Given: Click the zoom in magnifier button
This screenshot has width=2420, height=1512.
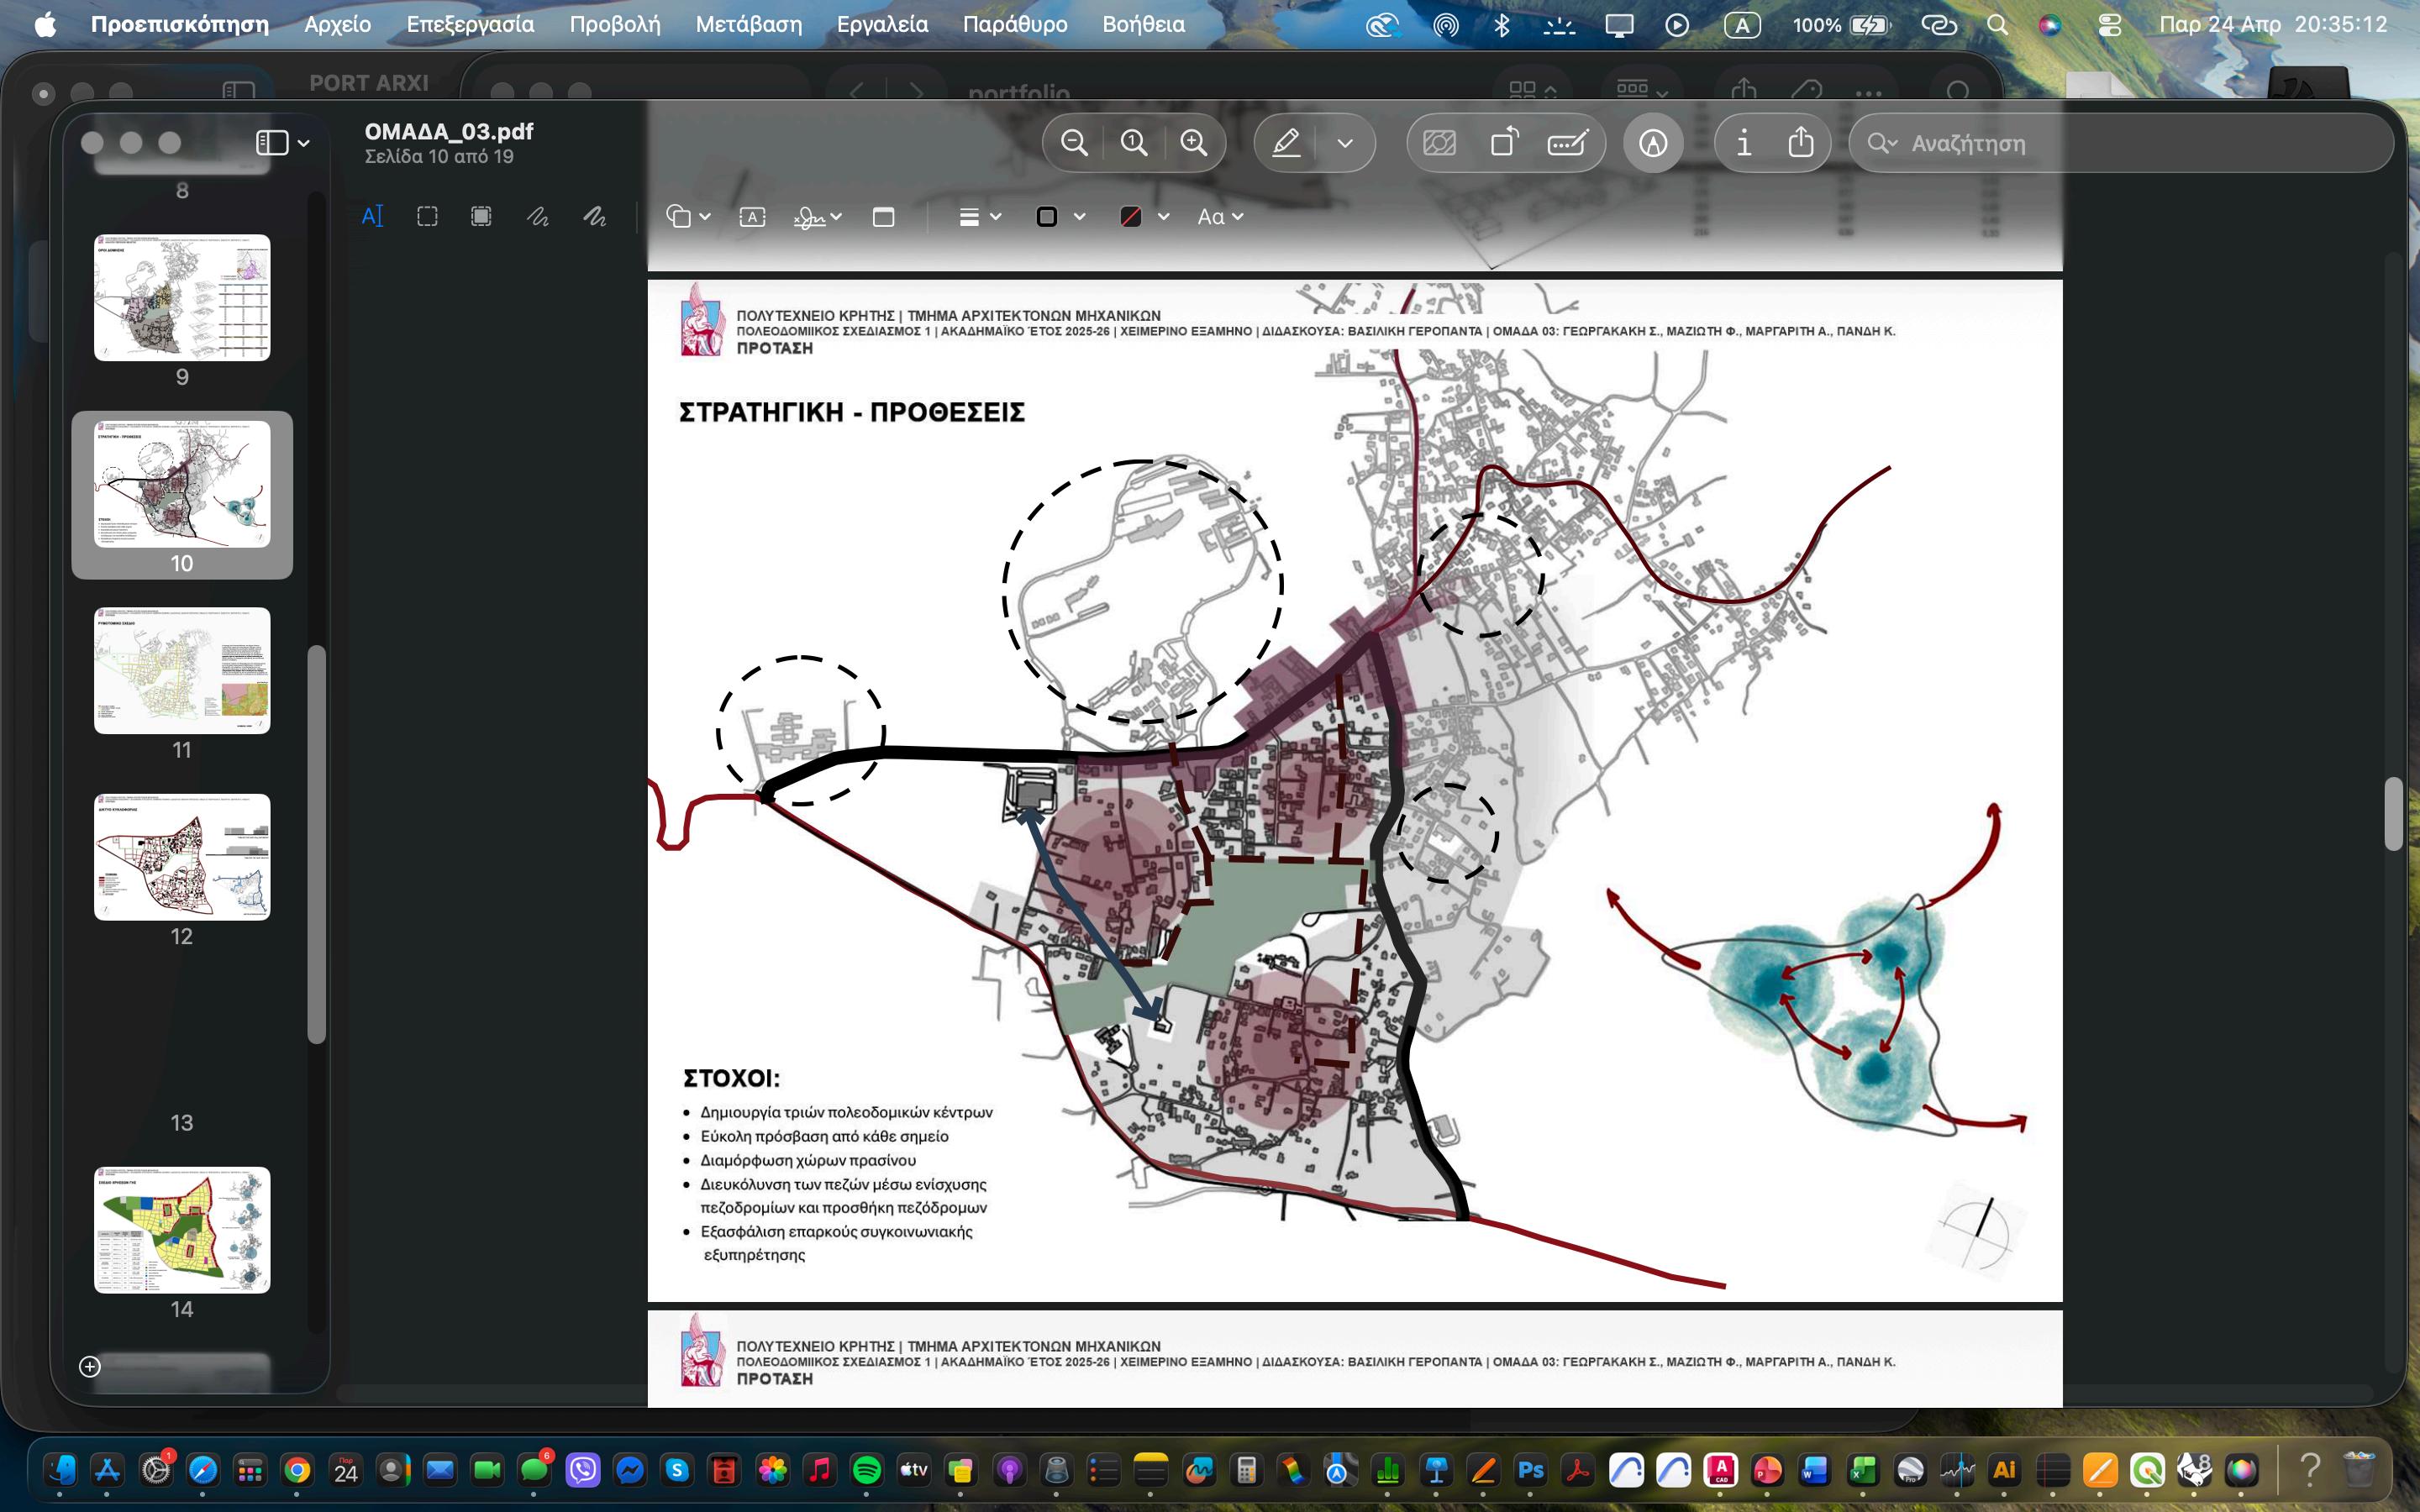Looking at the screenshot, I should (1194, 143).
